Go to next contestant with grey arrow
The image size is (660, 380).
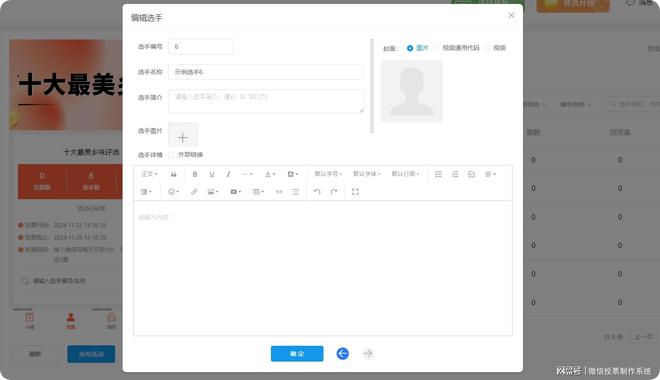[368, 353]
